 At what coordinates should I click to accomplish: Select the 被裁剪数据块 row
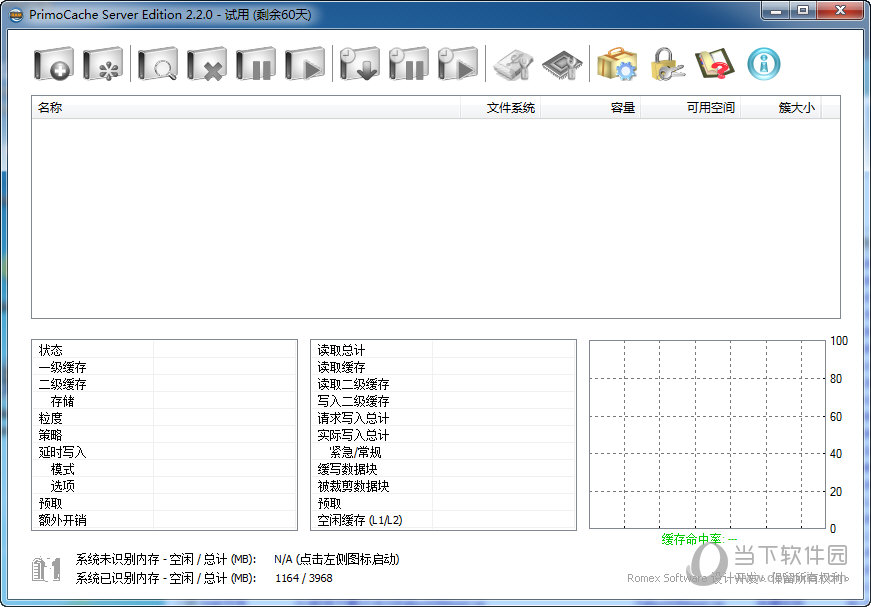tap(443, 486)
